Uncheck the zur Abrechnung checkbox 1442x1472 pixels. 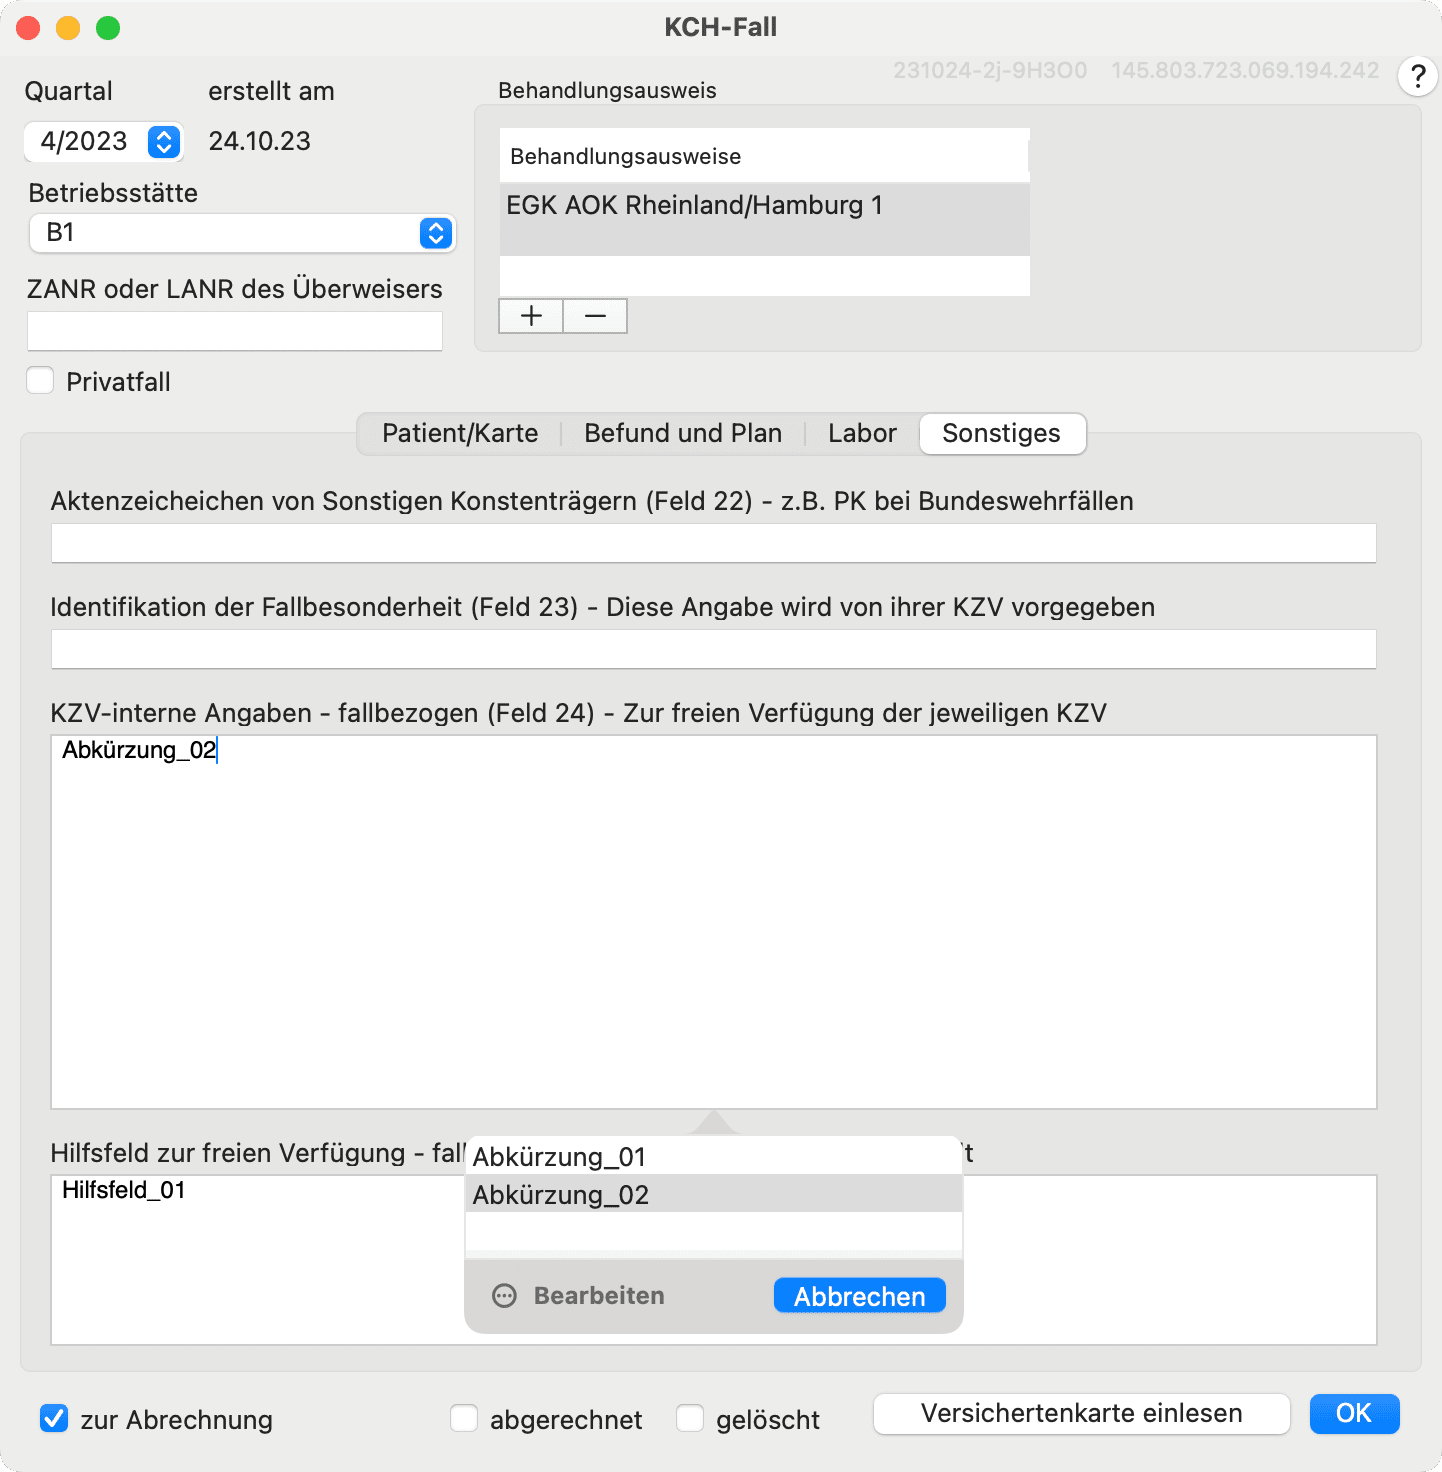(54, 1419)
